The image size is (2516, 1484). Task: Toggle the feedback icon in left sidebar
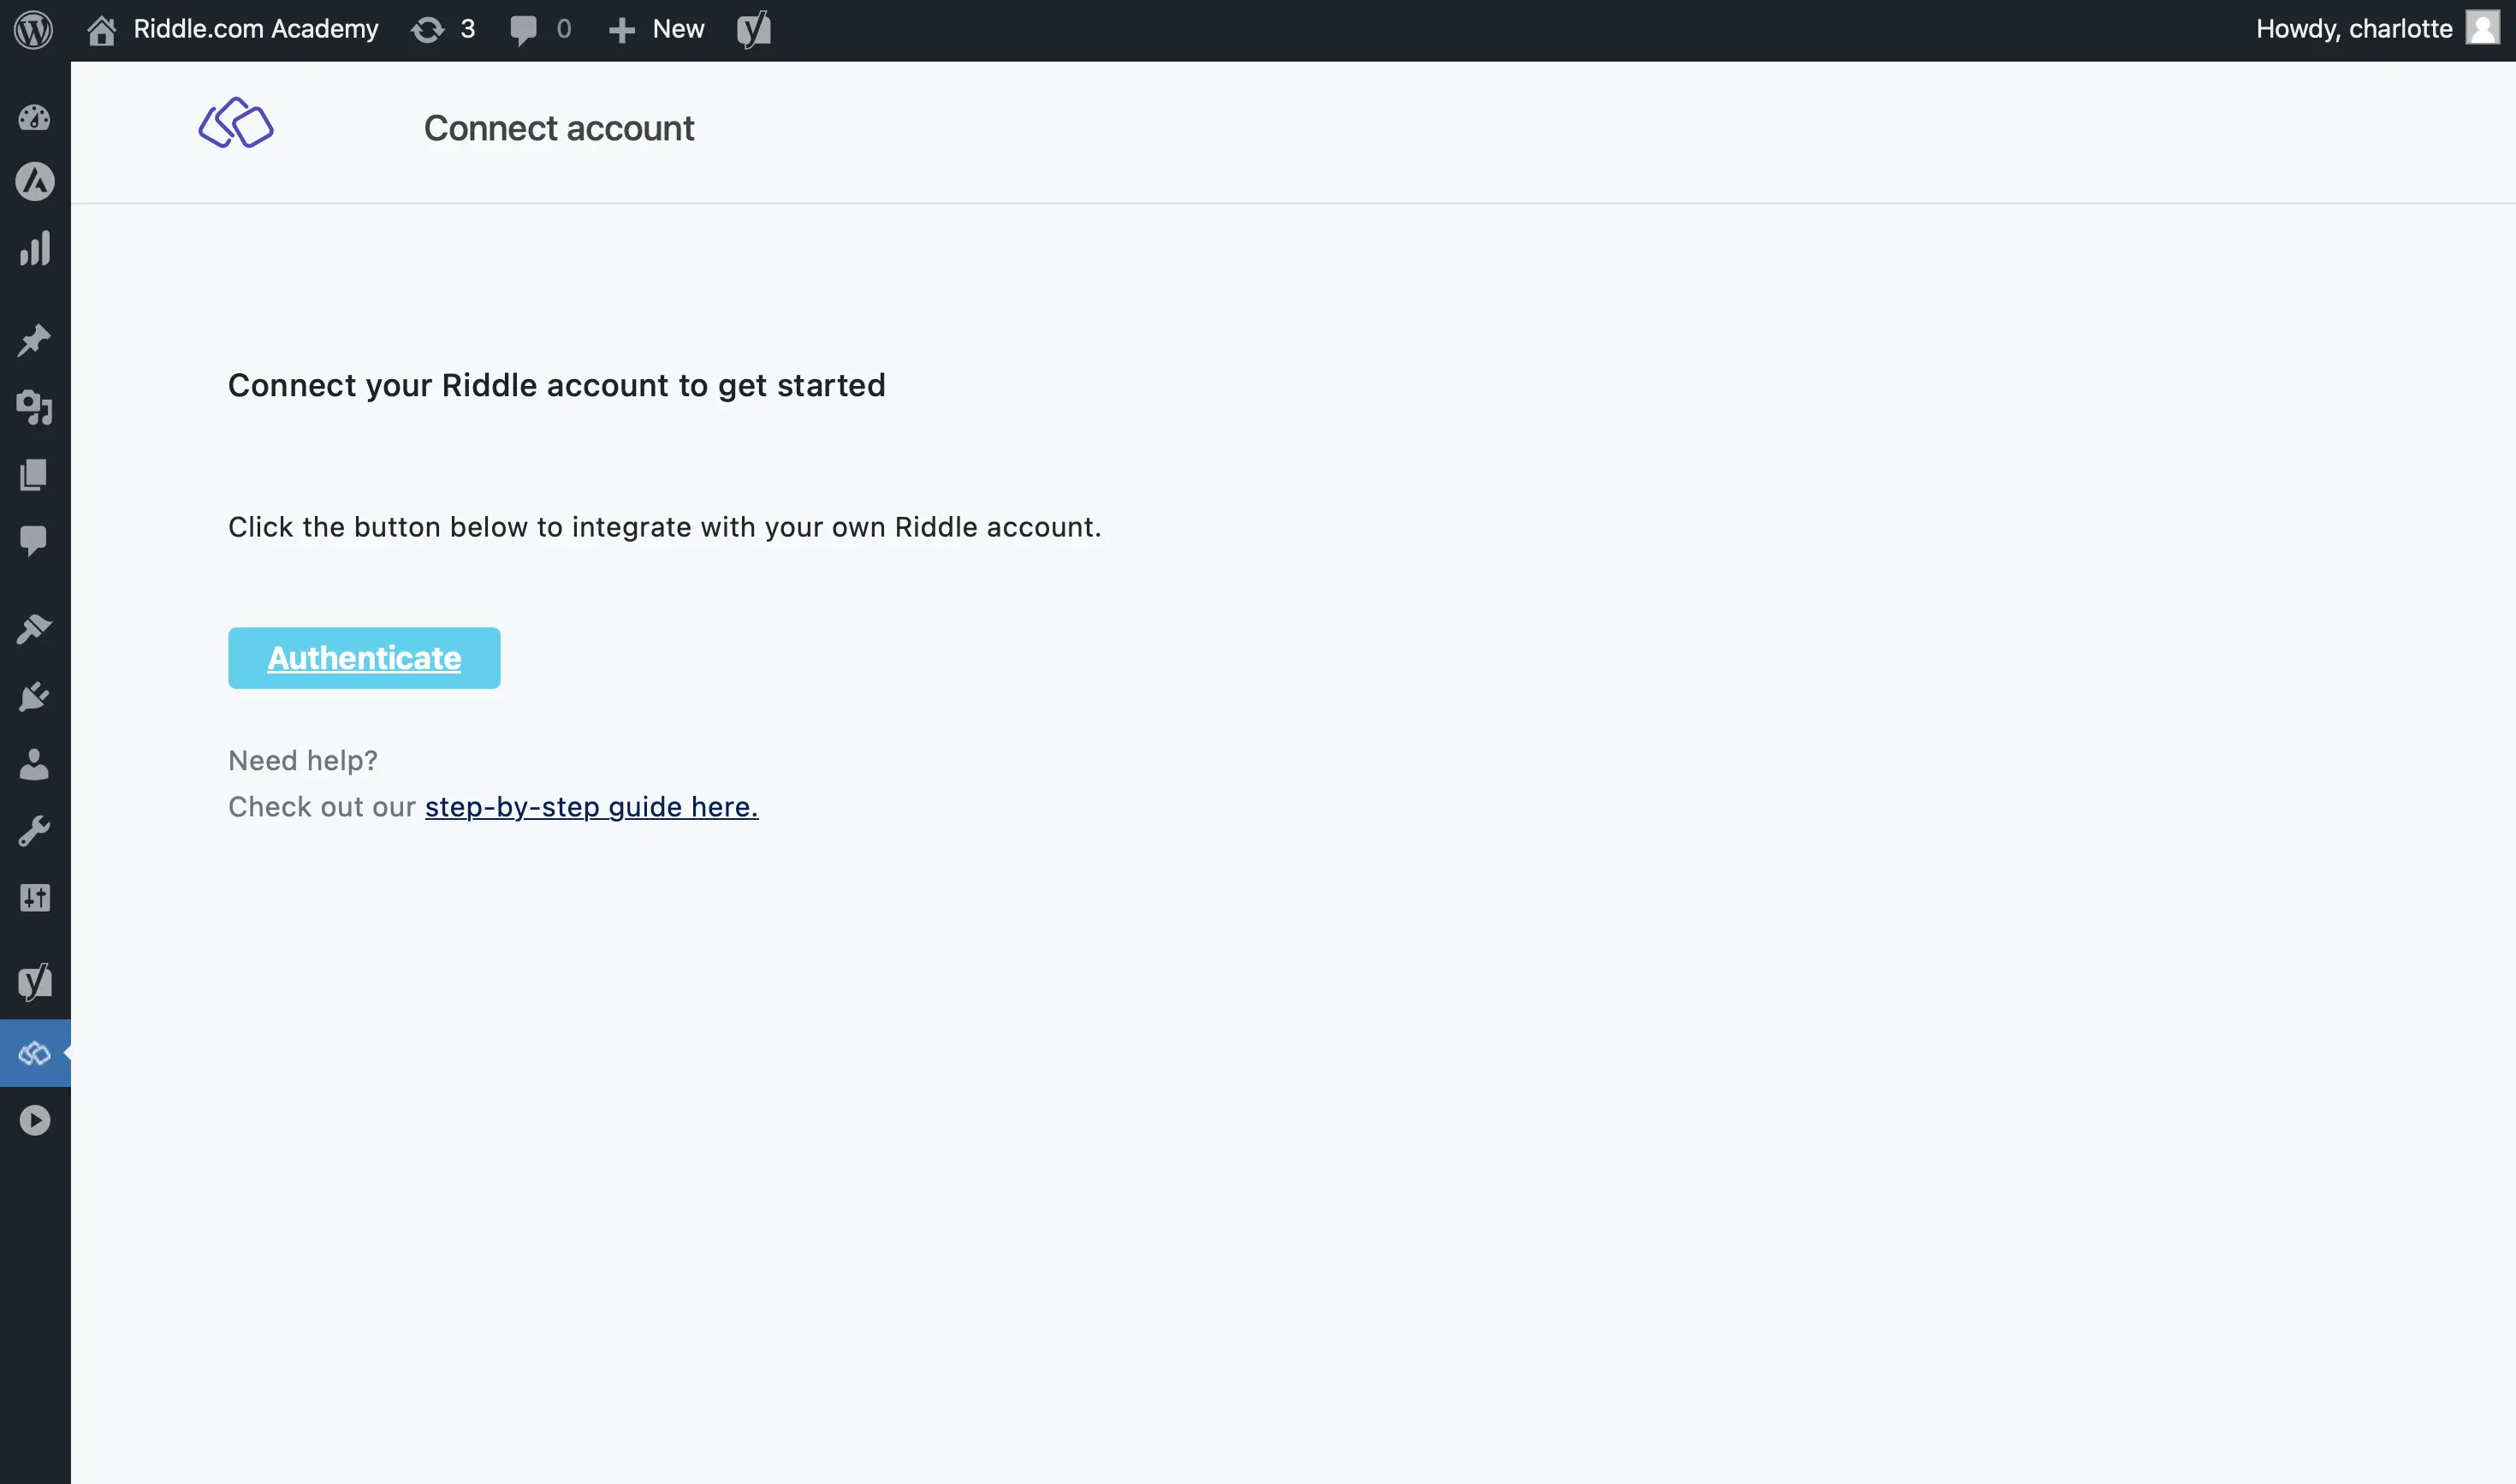coord(33,543)
